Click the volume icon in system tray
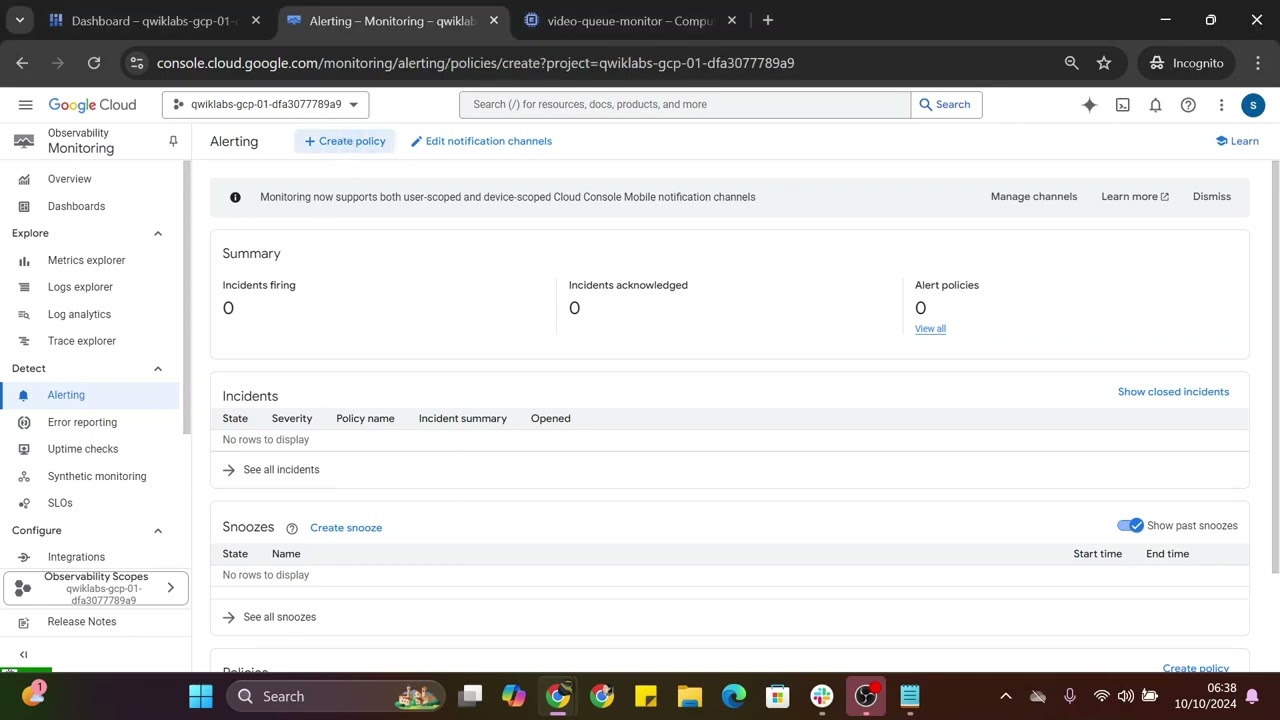Screen dimensions: 1280x720 pyautogui.click(x=1125, y=696)
